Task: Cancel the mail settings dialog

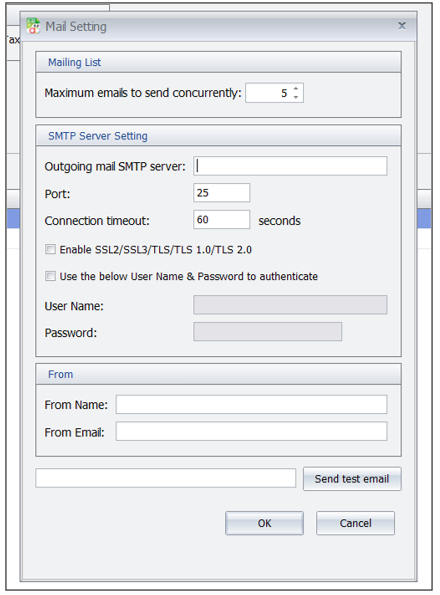Action: pyautogui.click(x=355, y=523)
